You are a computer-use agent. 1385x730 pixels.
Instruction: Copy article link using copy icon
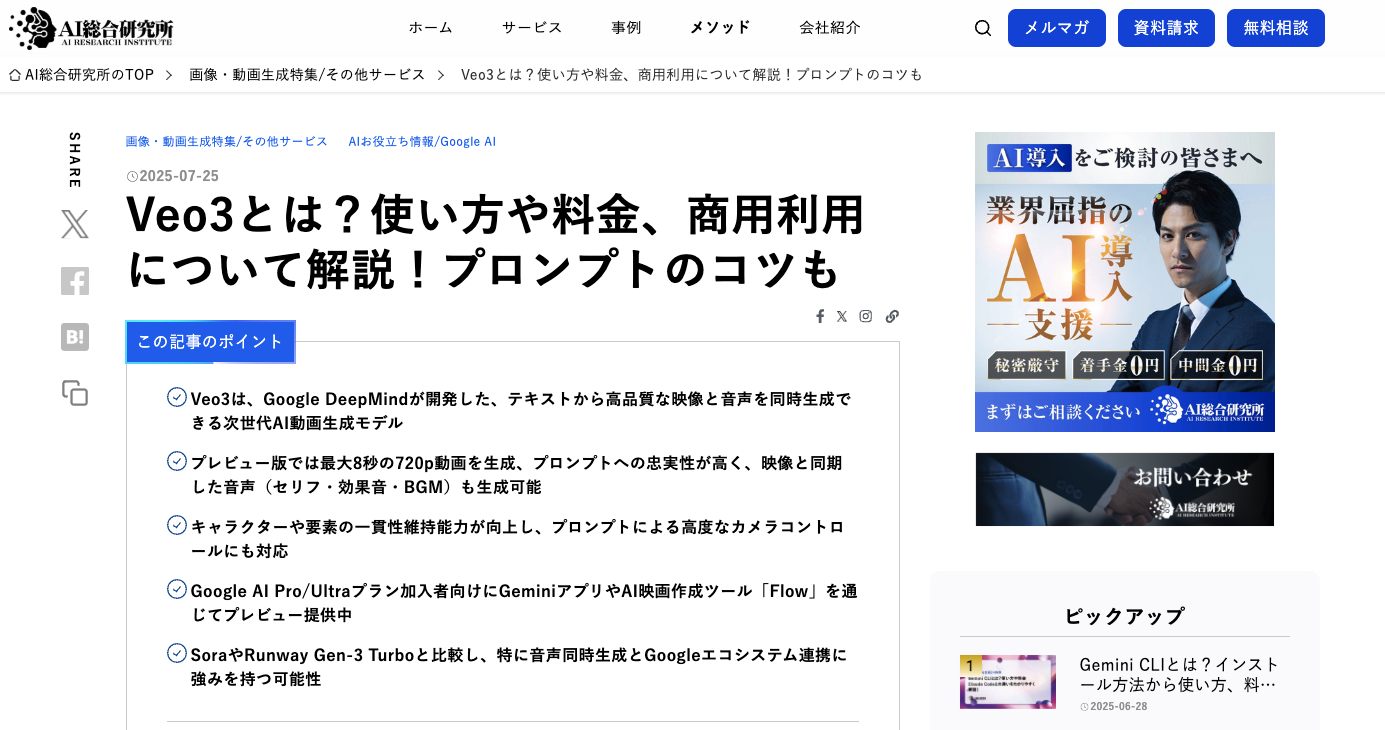(x=75, y=393)
